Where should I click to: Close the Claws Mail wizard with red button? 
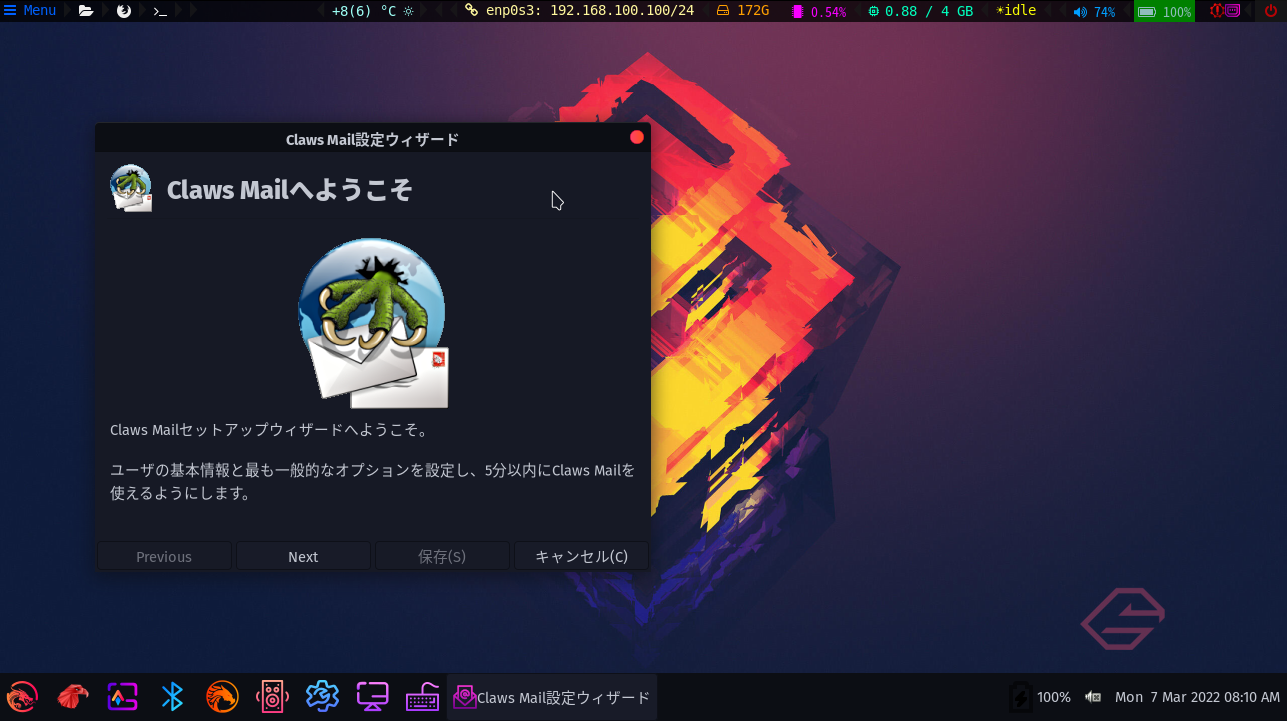(637, 137)
